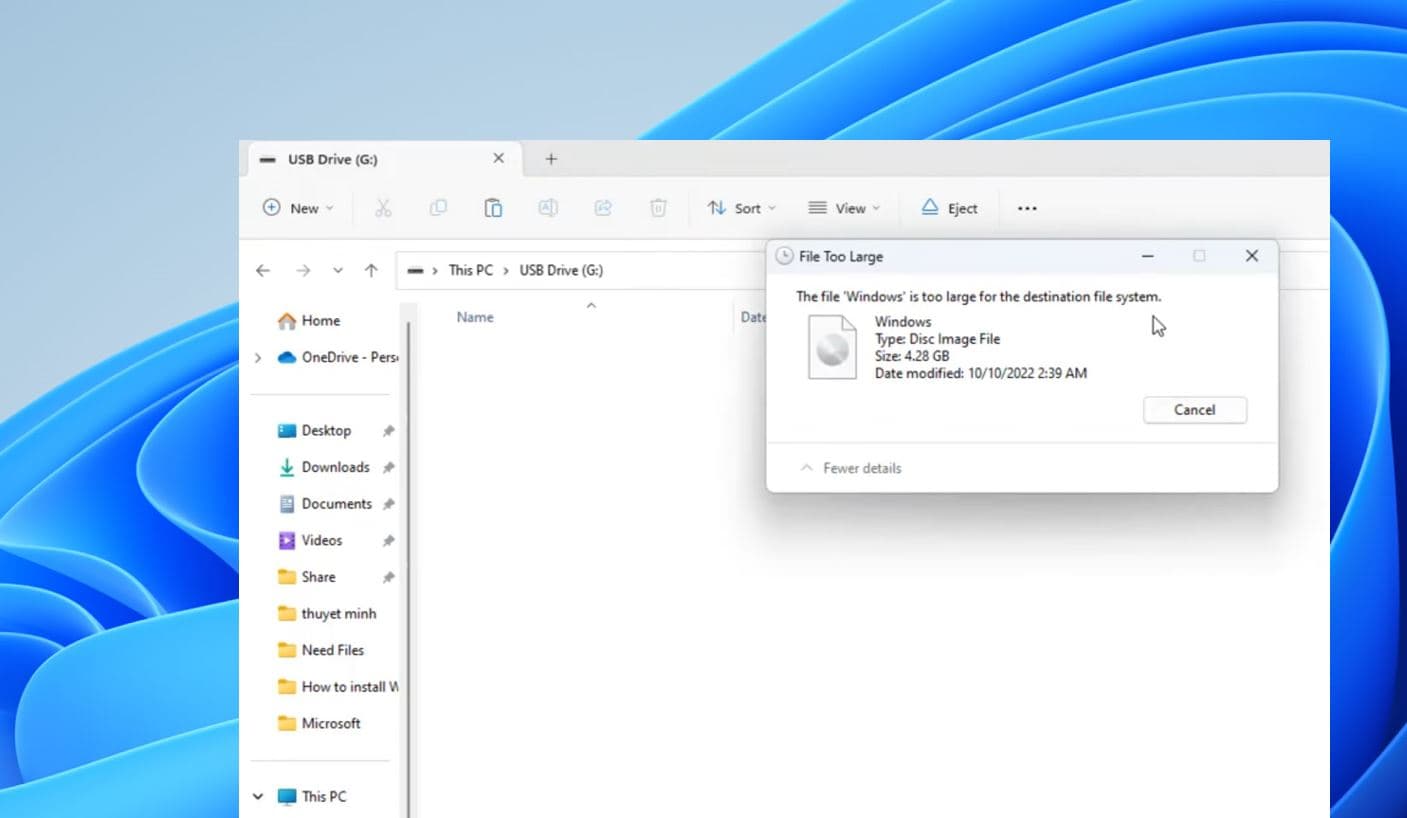Click the Eject button
This screenshot has width=1407, height=818.
pyautogui.click(x=949, y=208)
